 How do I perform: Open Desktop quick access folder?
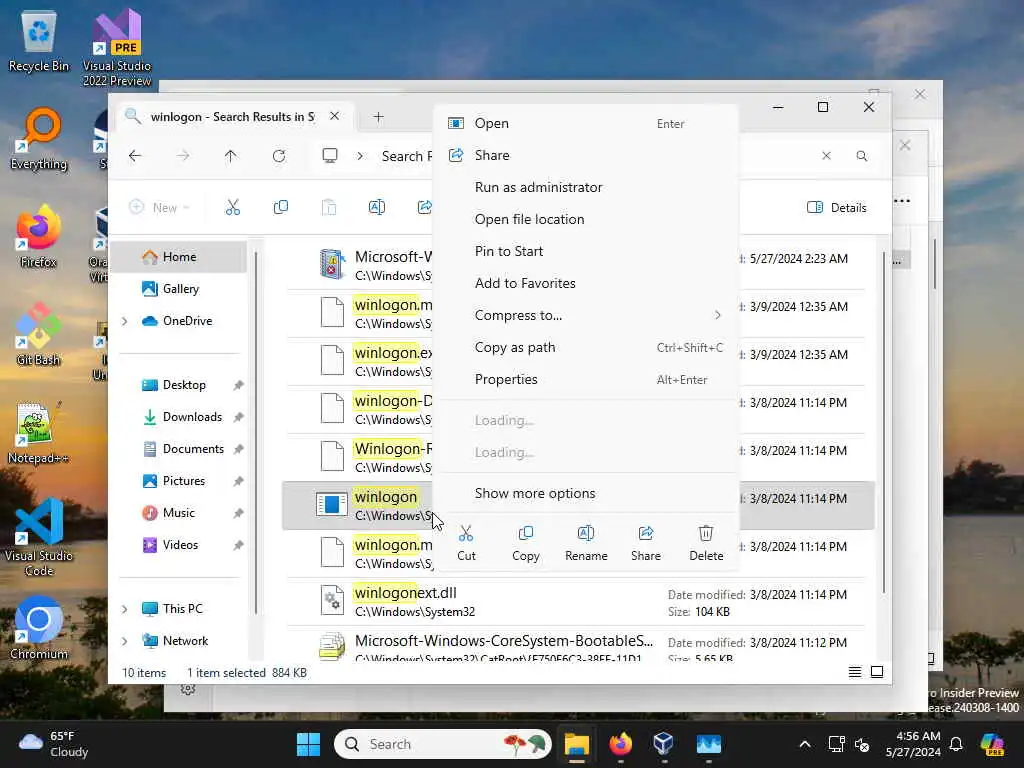184,385
